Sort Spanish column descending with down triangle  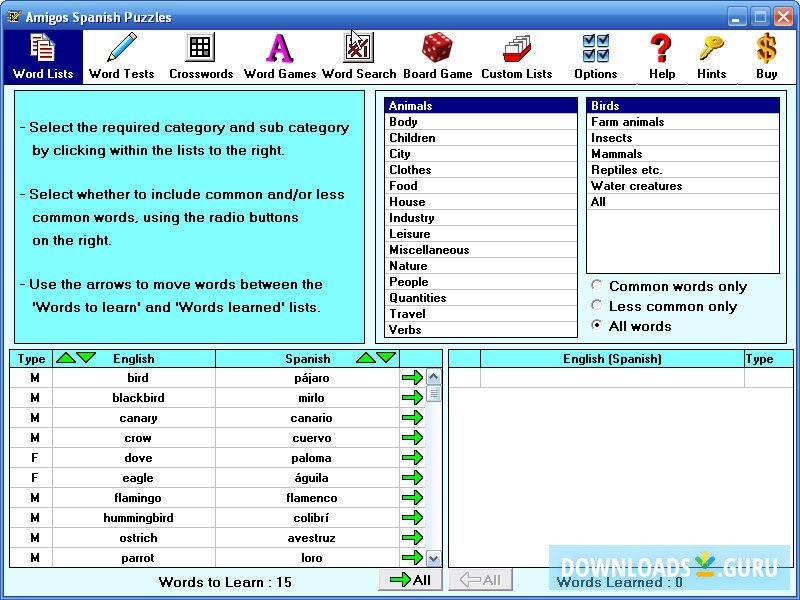386,358
